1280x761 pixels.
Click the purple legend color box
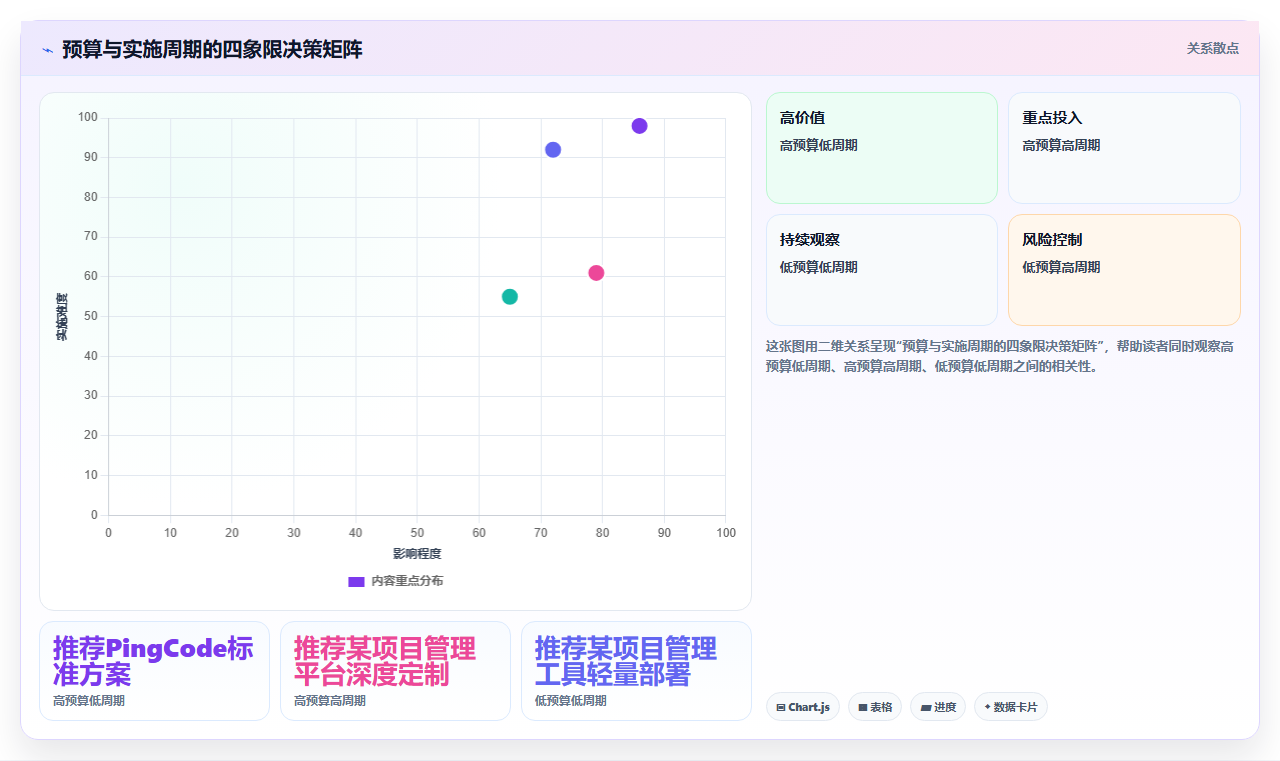[x=356, y=582]
